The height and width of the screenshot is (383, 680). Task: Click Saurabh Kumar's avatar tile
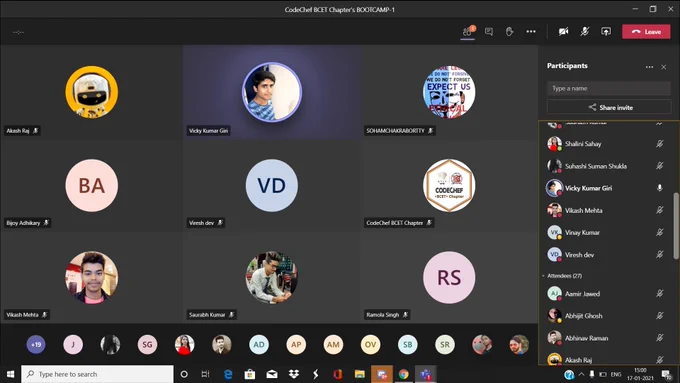click(272, 277)
